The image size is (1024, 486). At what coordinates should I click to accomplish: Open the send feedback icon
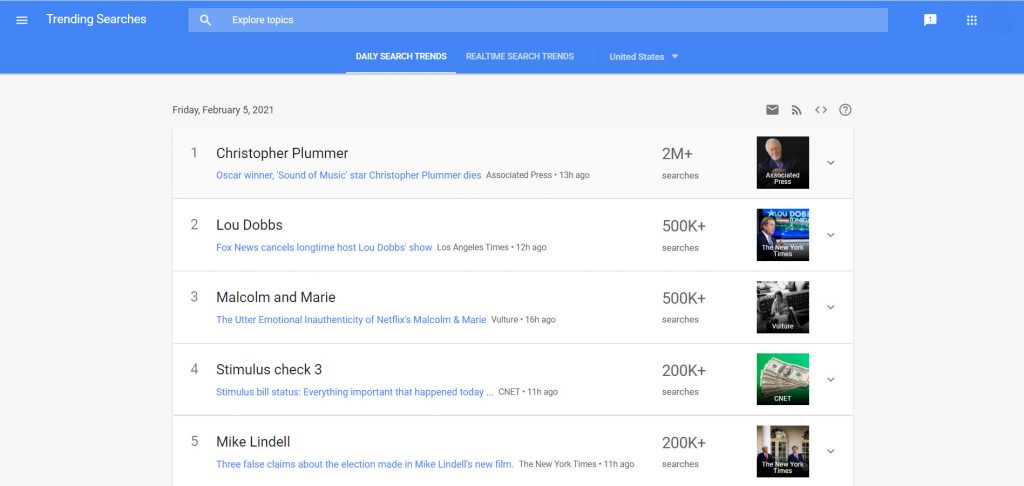[x=930, y=20]
